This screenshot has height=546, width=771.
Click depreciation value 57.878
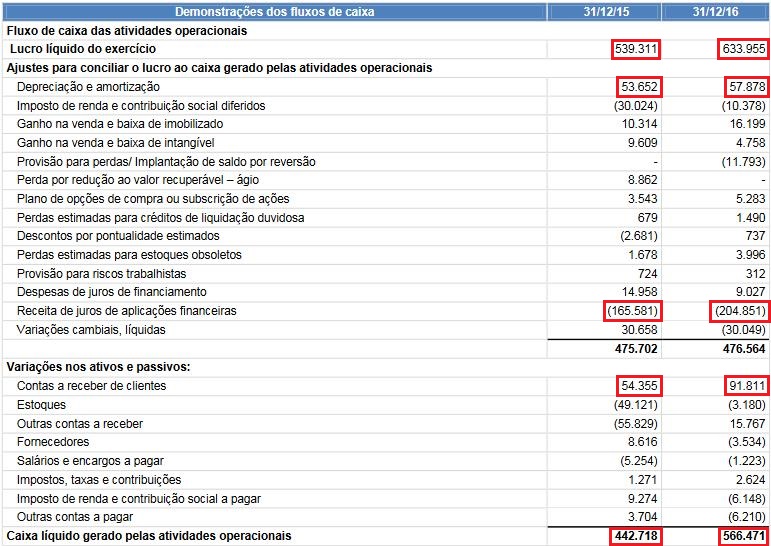[x=747, y=87]
